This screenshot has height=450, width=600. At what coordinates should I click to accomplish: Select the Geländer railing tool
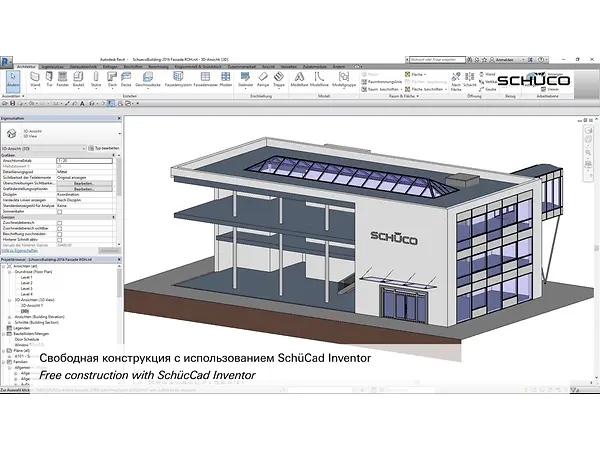(245, 79)
